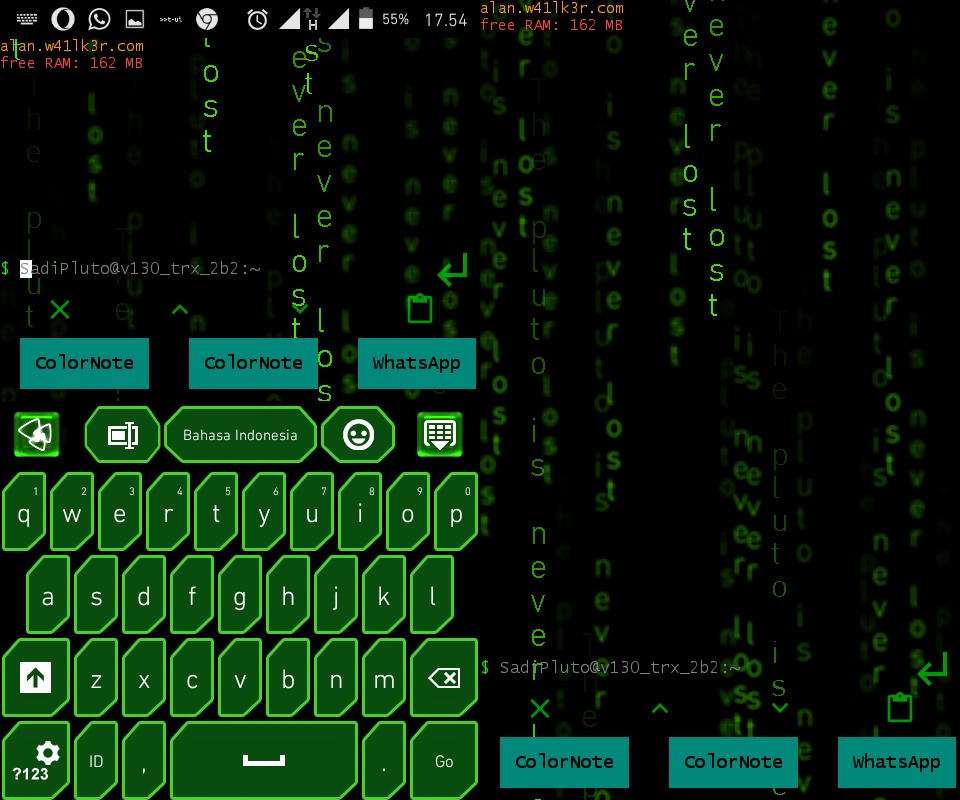Tap the z key
Screen dimensions: 960x800
[x=96, y=678]
